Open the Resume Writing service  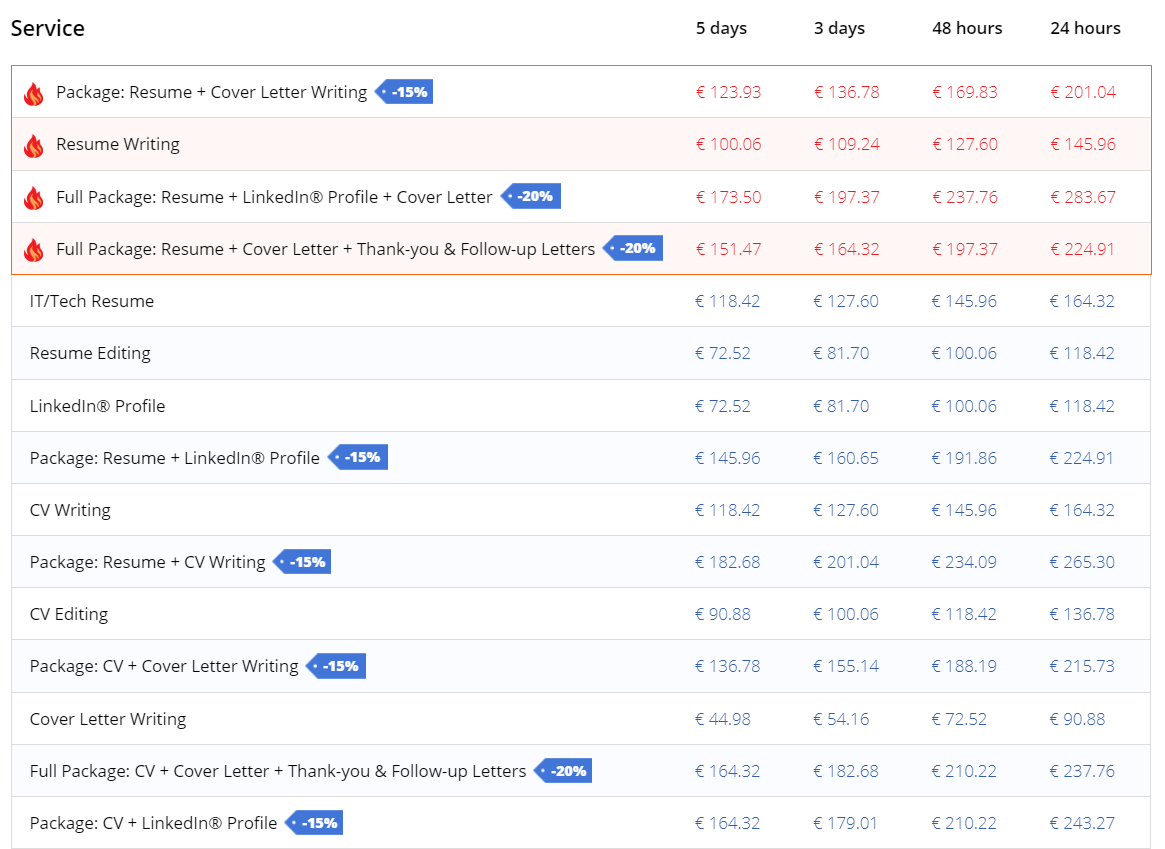(x=118, y=144)
